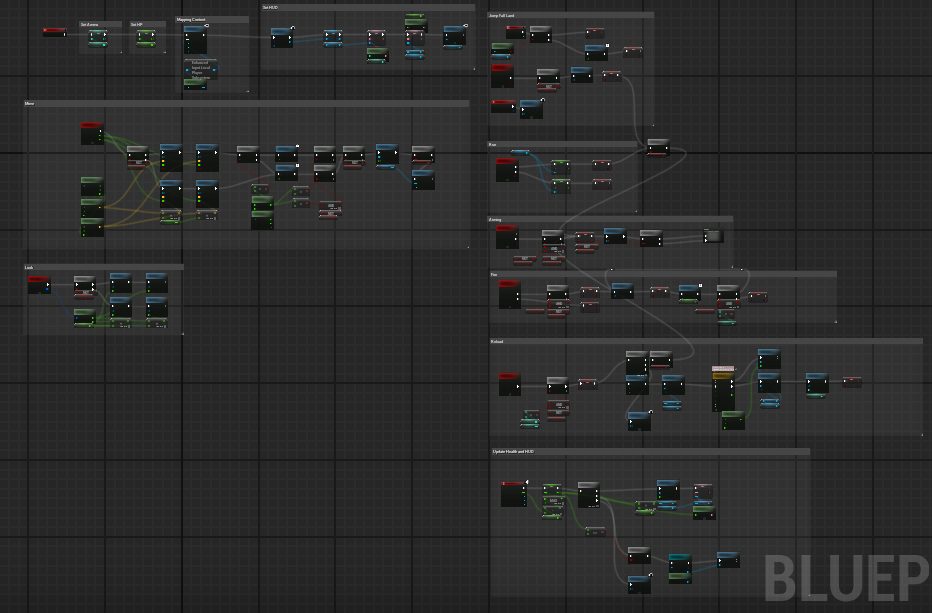Viewport: 932px width, 613px height.
Task: Select the green variable node inside Set HP
Action: coord(146,38)
